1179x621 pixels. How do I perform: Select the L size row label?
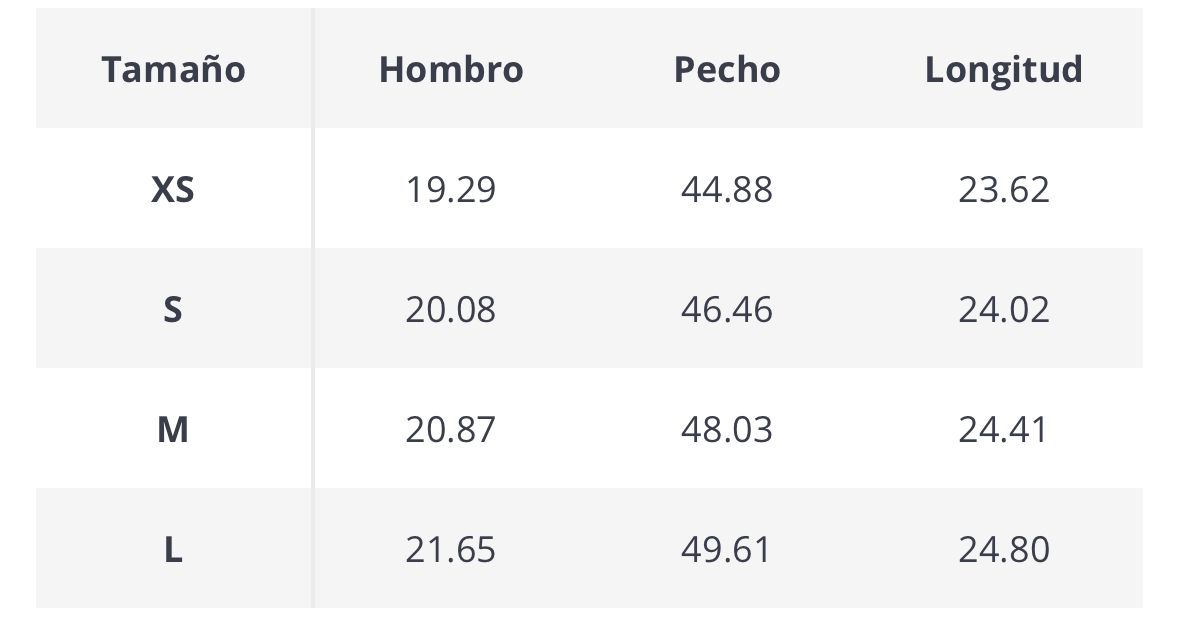point(173,550)
